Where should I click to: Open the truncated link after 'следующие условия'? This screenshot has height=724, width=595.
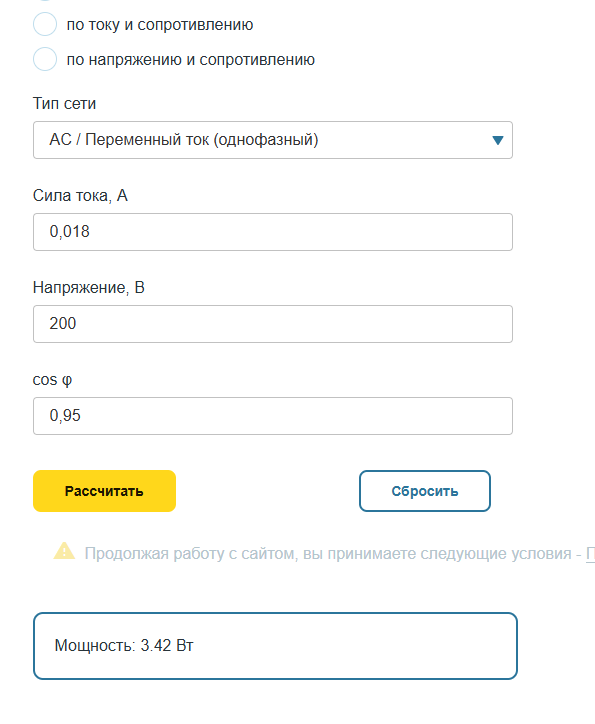pos(590,553)
